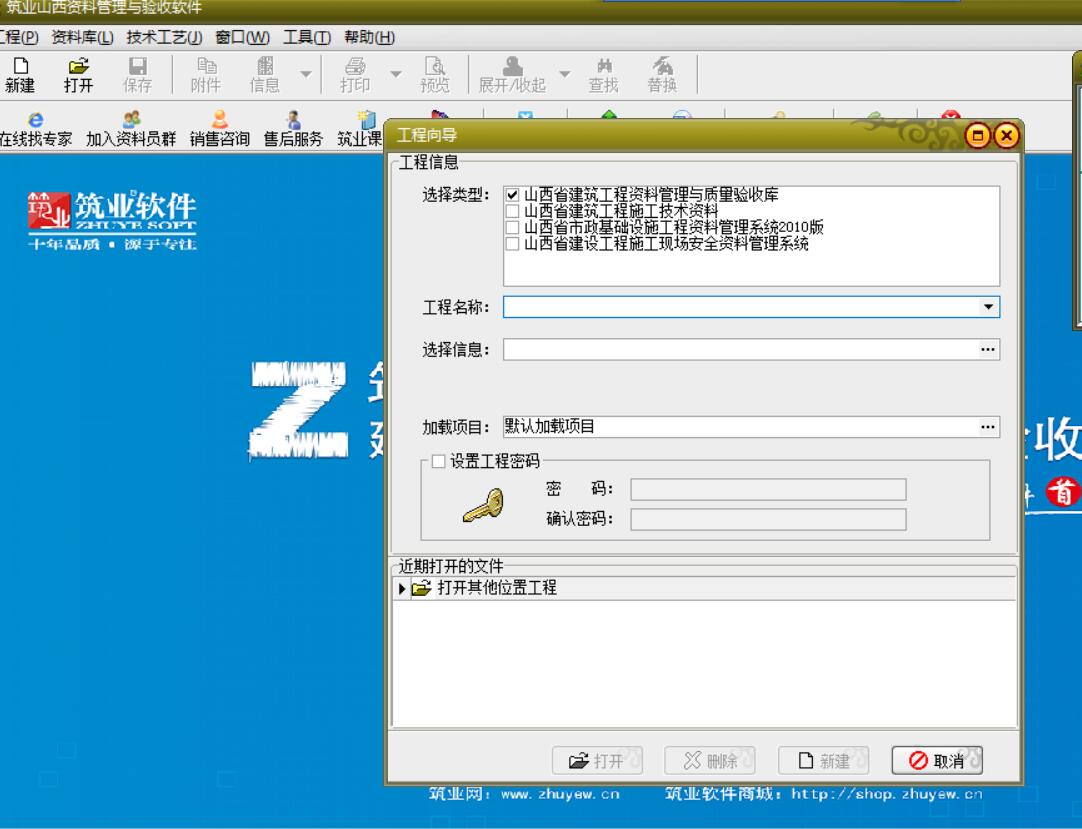Click the 打印 printer toolbar icon
1082x829 pixels.
[355, 75]
